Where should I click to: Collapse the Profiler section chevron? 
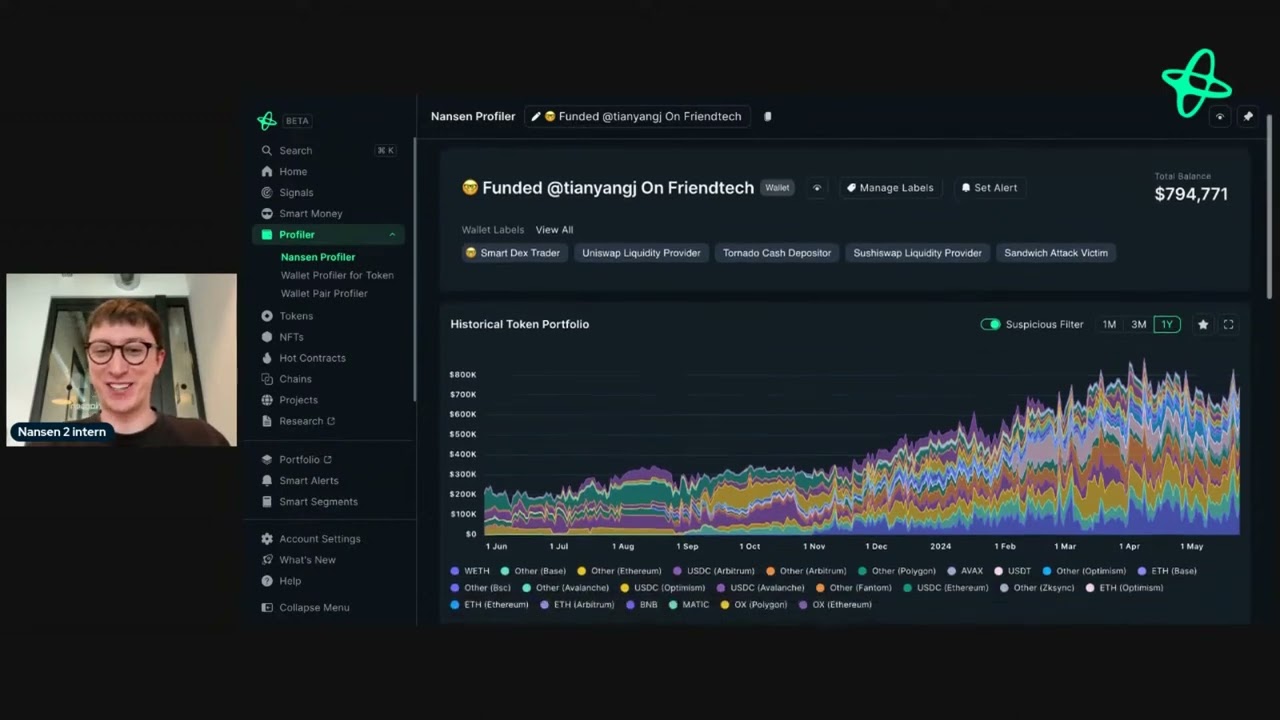tap(392, 235)
